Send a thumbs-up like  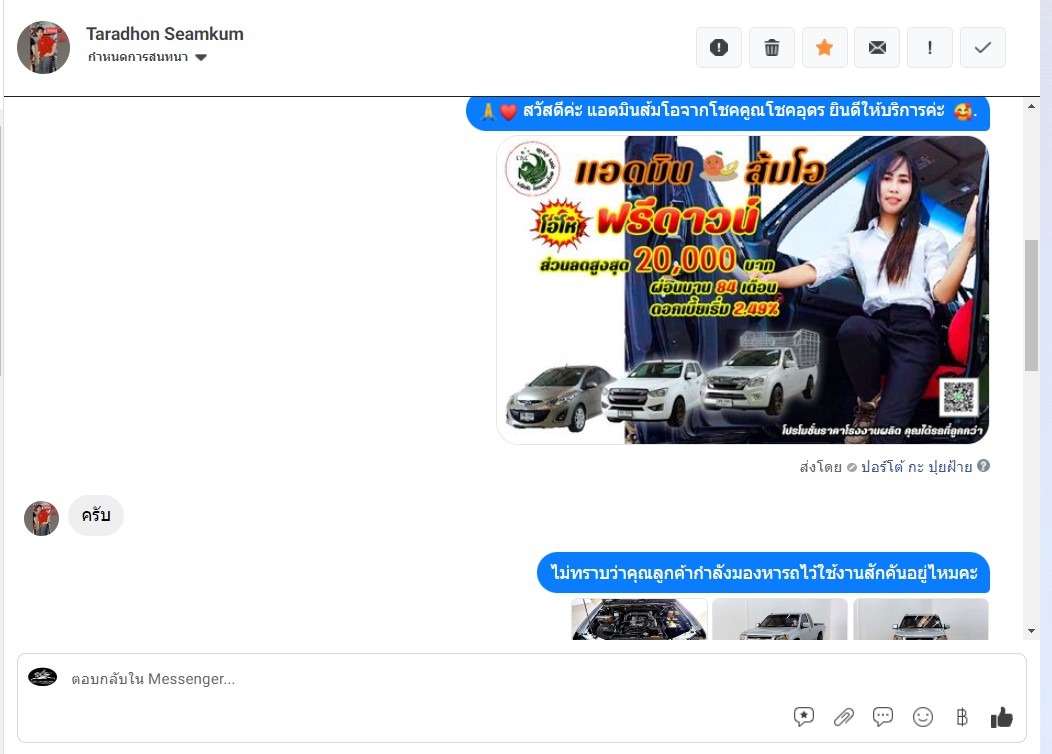click(x=1002, y=717)
